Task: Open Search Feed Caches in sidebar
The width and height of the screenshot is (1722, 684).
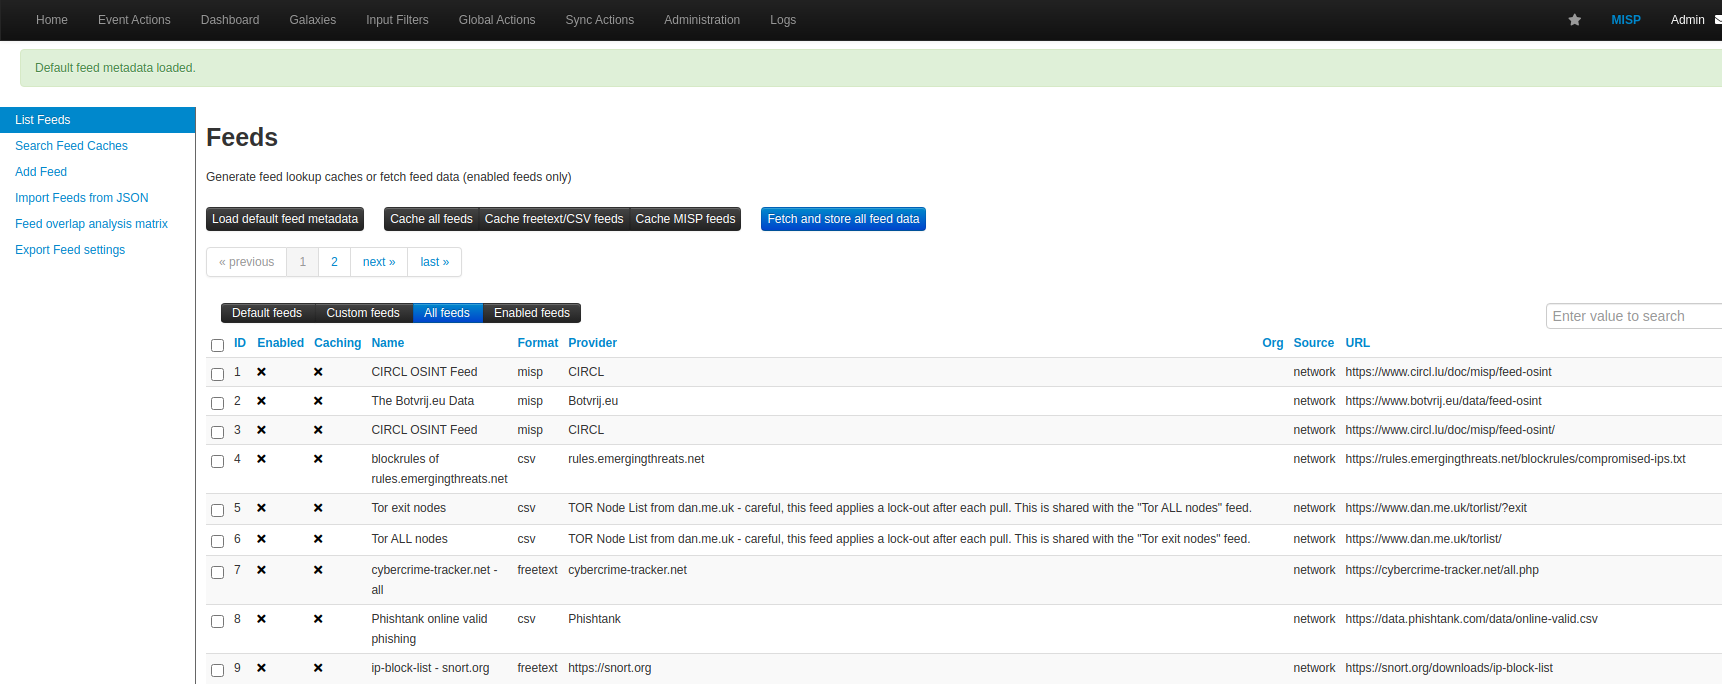Action: click(x=71, y=146)
